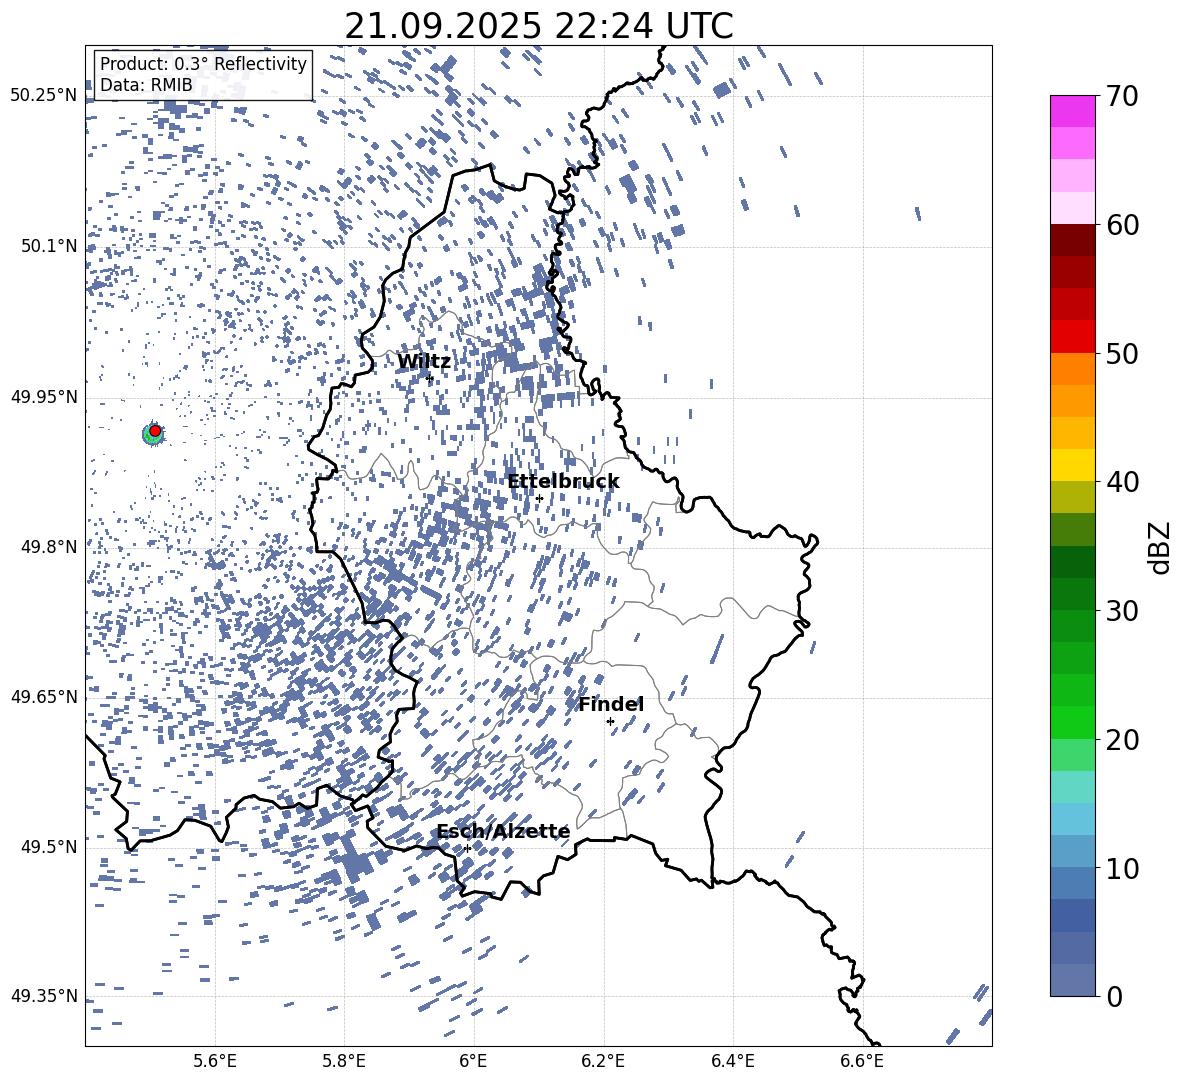This screenshot has height=1081, width=1184.
Task: Click the Findel location cross marker
Action: pos(610,722)
